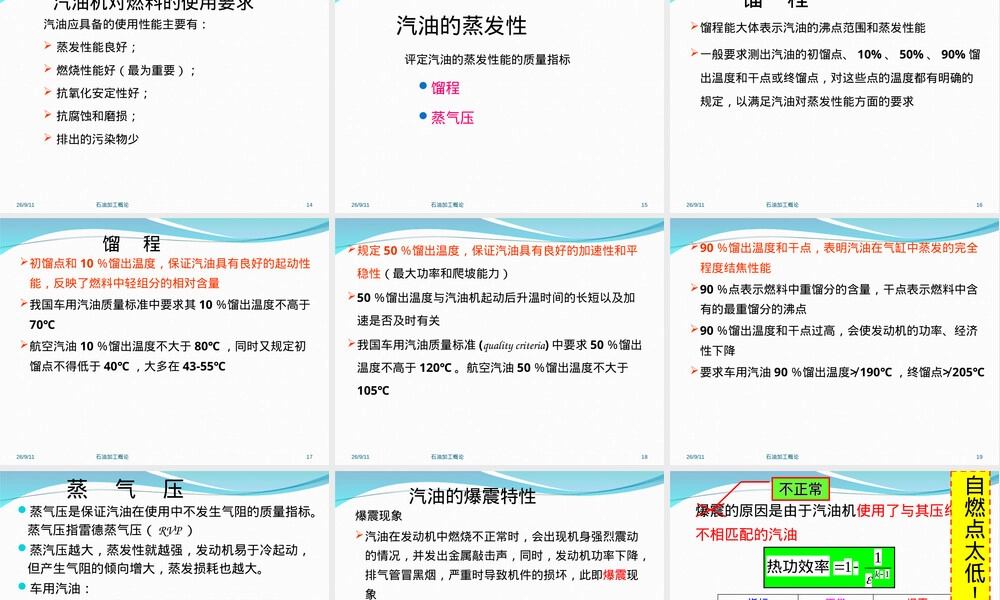Open the 蒸 气 压 slide thumbnail
The height and width of the screenshot is (600, 1000).
pyautogui.click(x=165, y=535)
